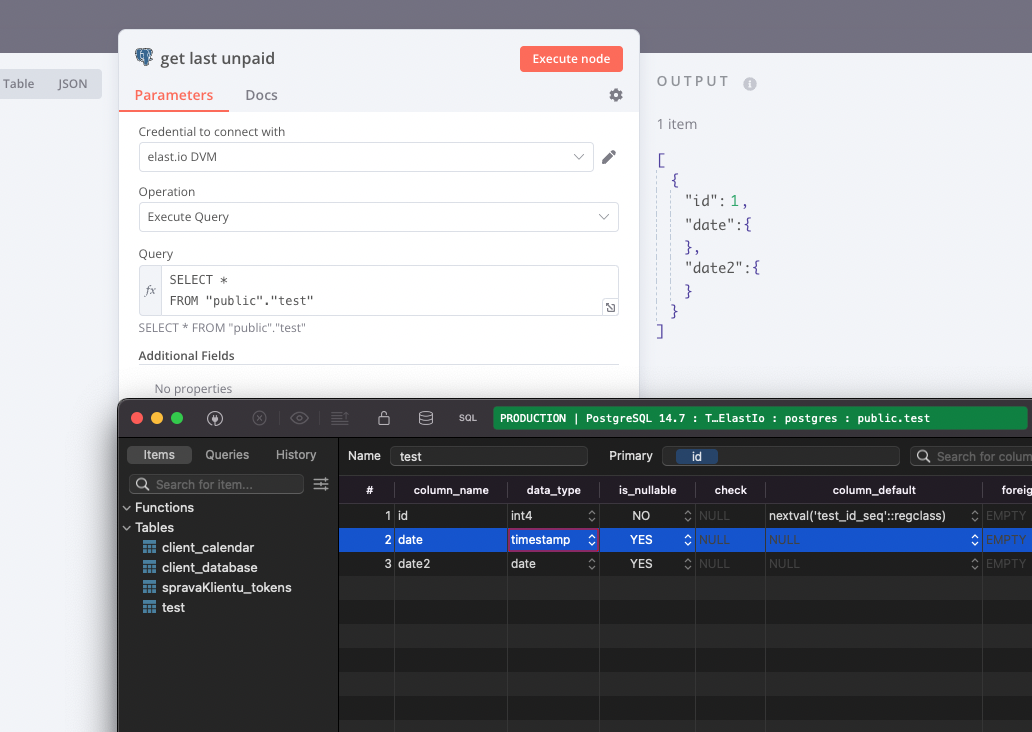The width and height of the screenshot is (1032, 732).
Task: Open the History tab in the sidebar
Action: 296,454
